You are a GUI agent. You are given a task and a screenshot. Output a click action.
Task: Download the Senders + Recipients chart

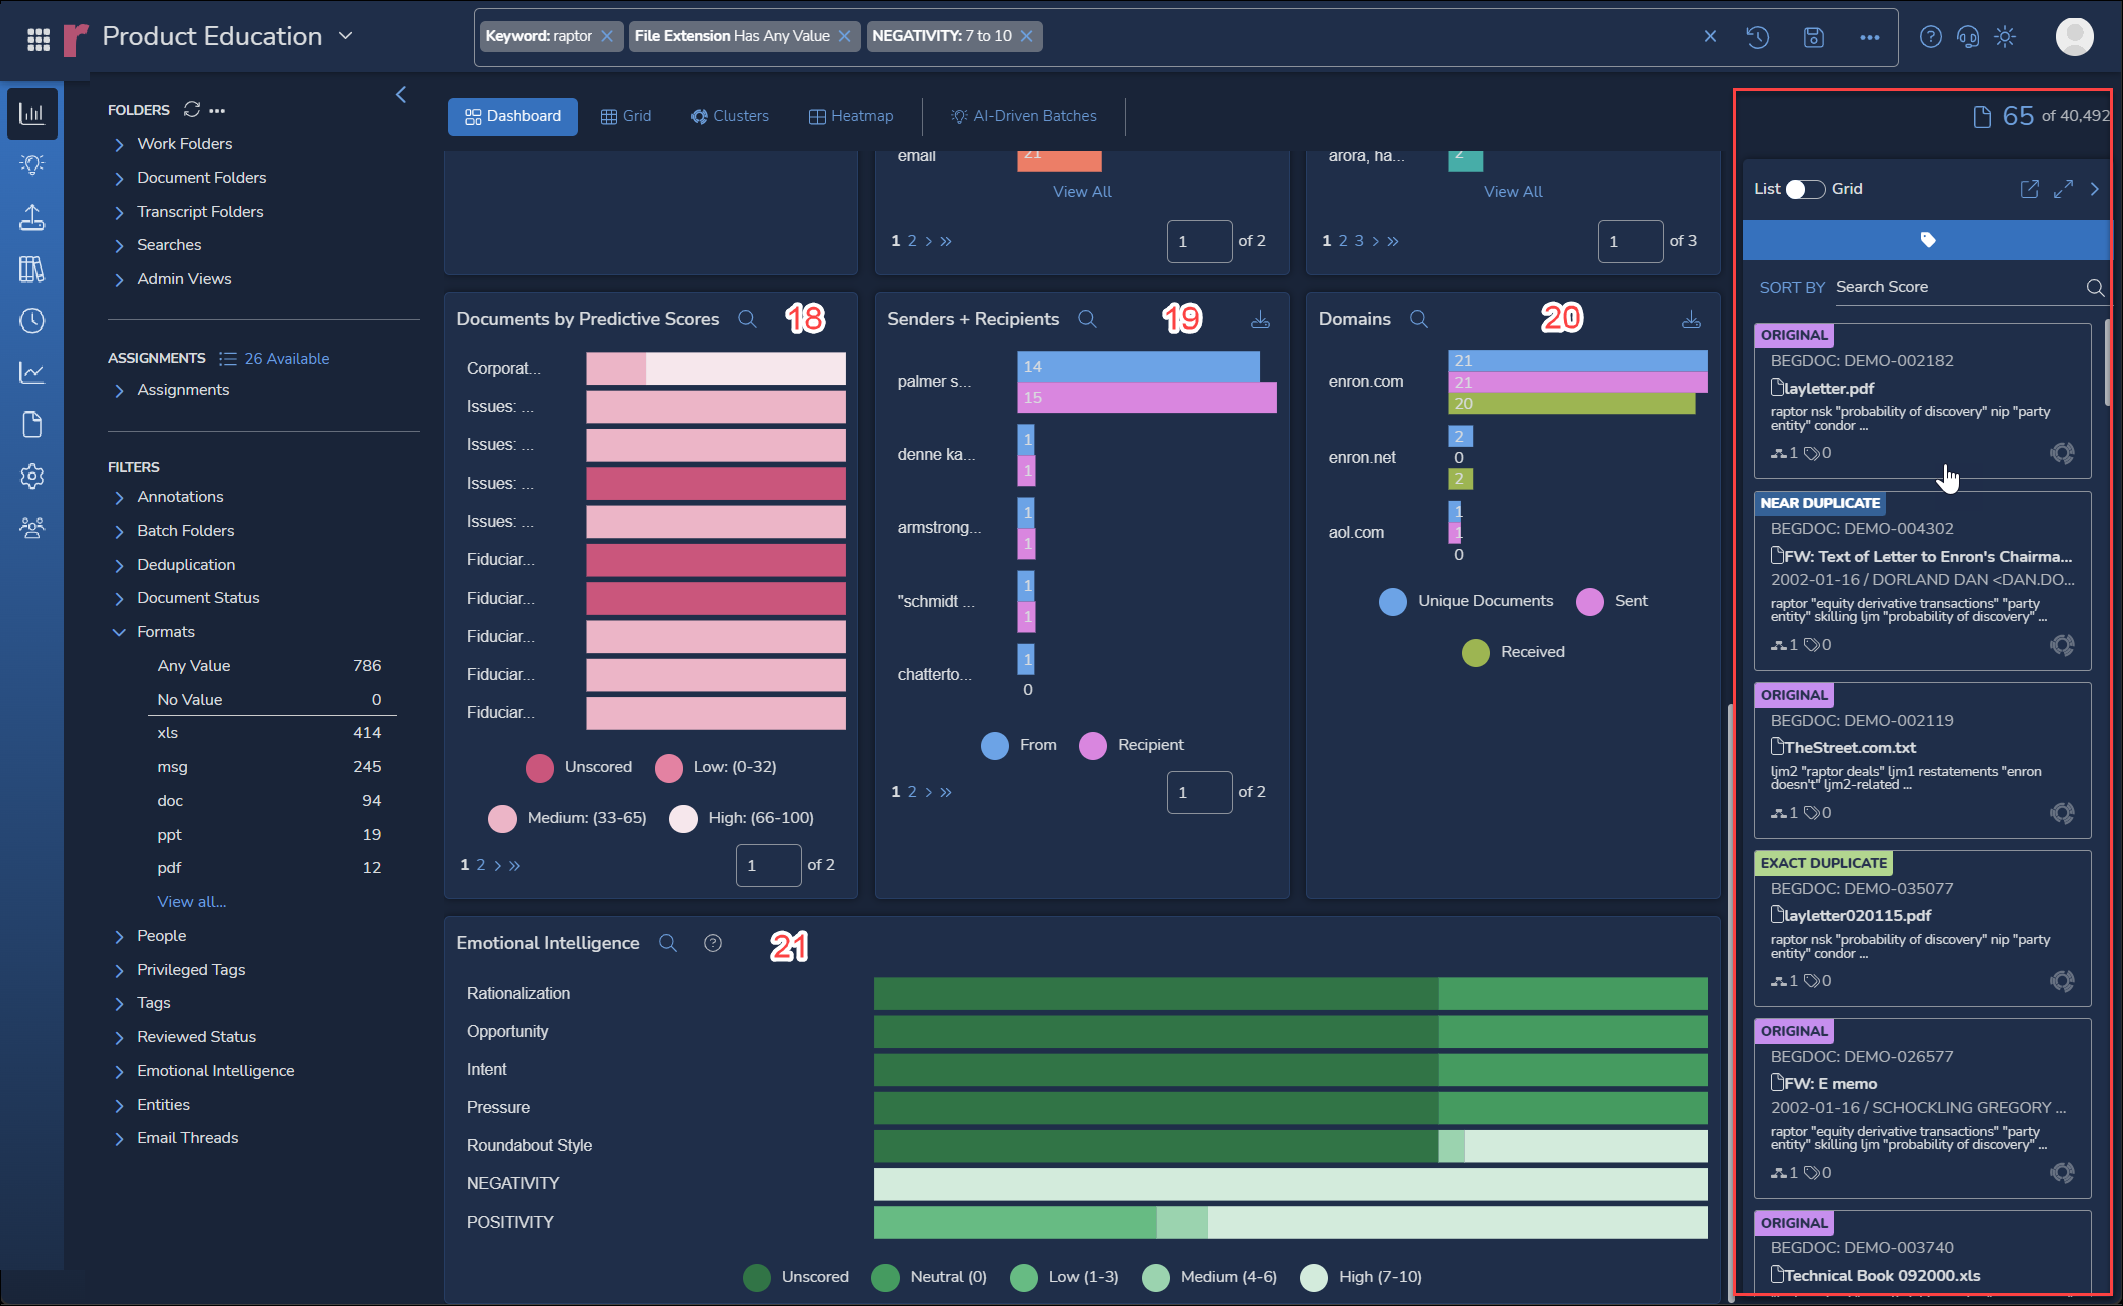(1260, 320)
